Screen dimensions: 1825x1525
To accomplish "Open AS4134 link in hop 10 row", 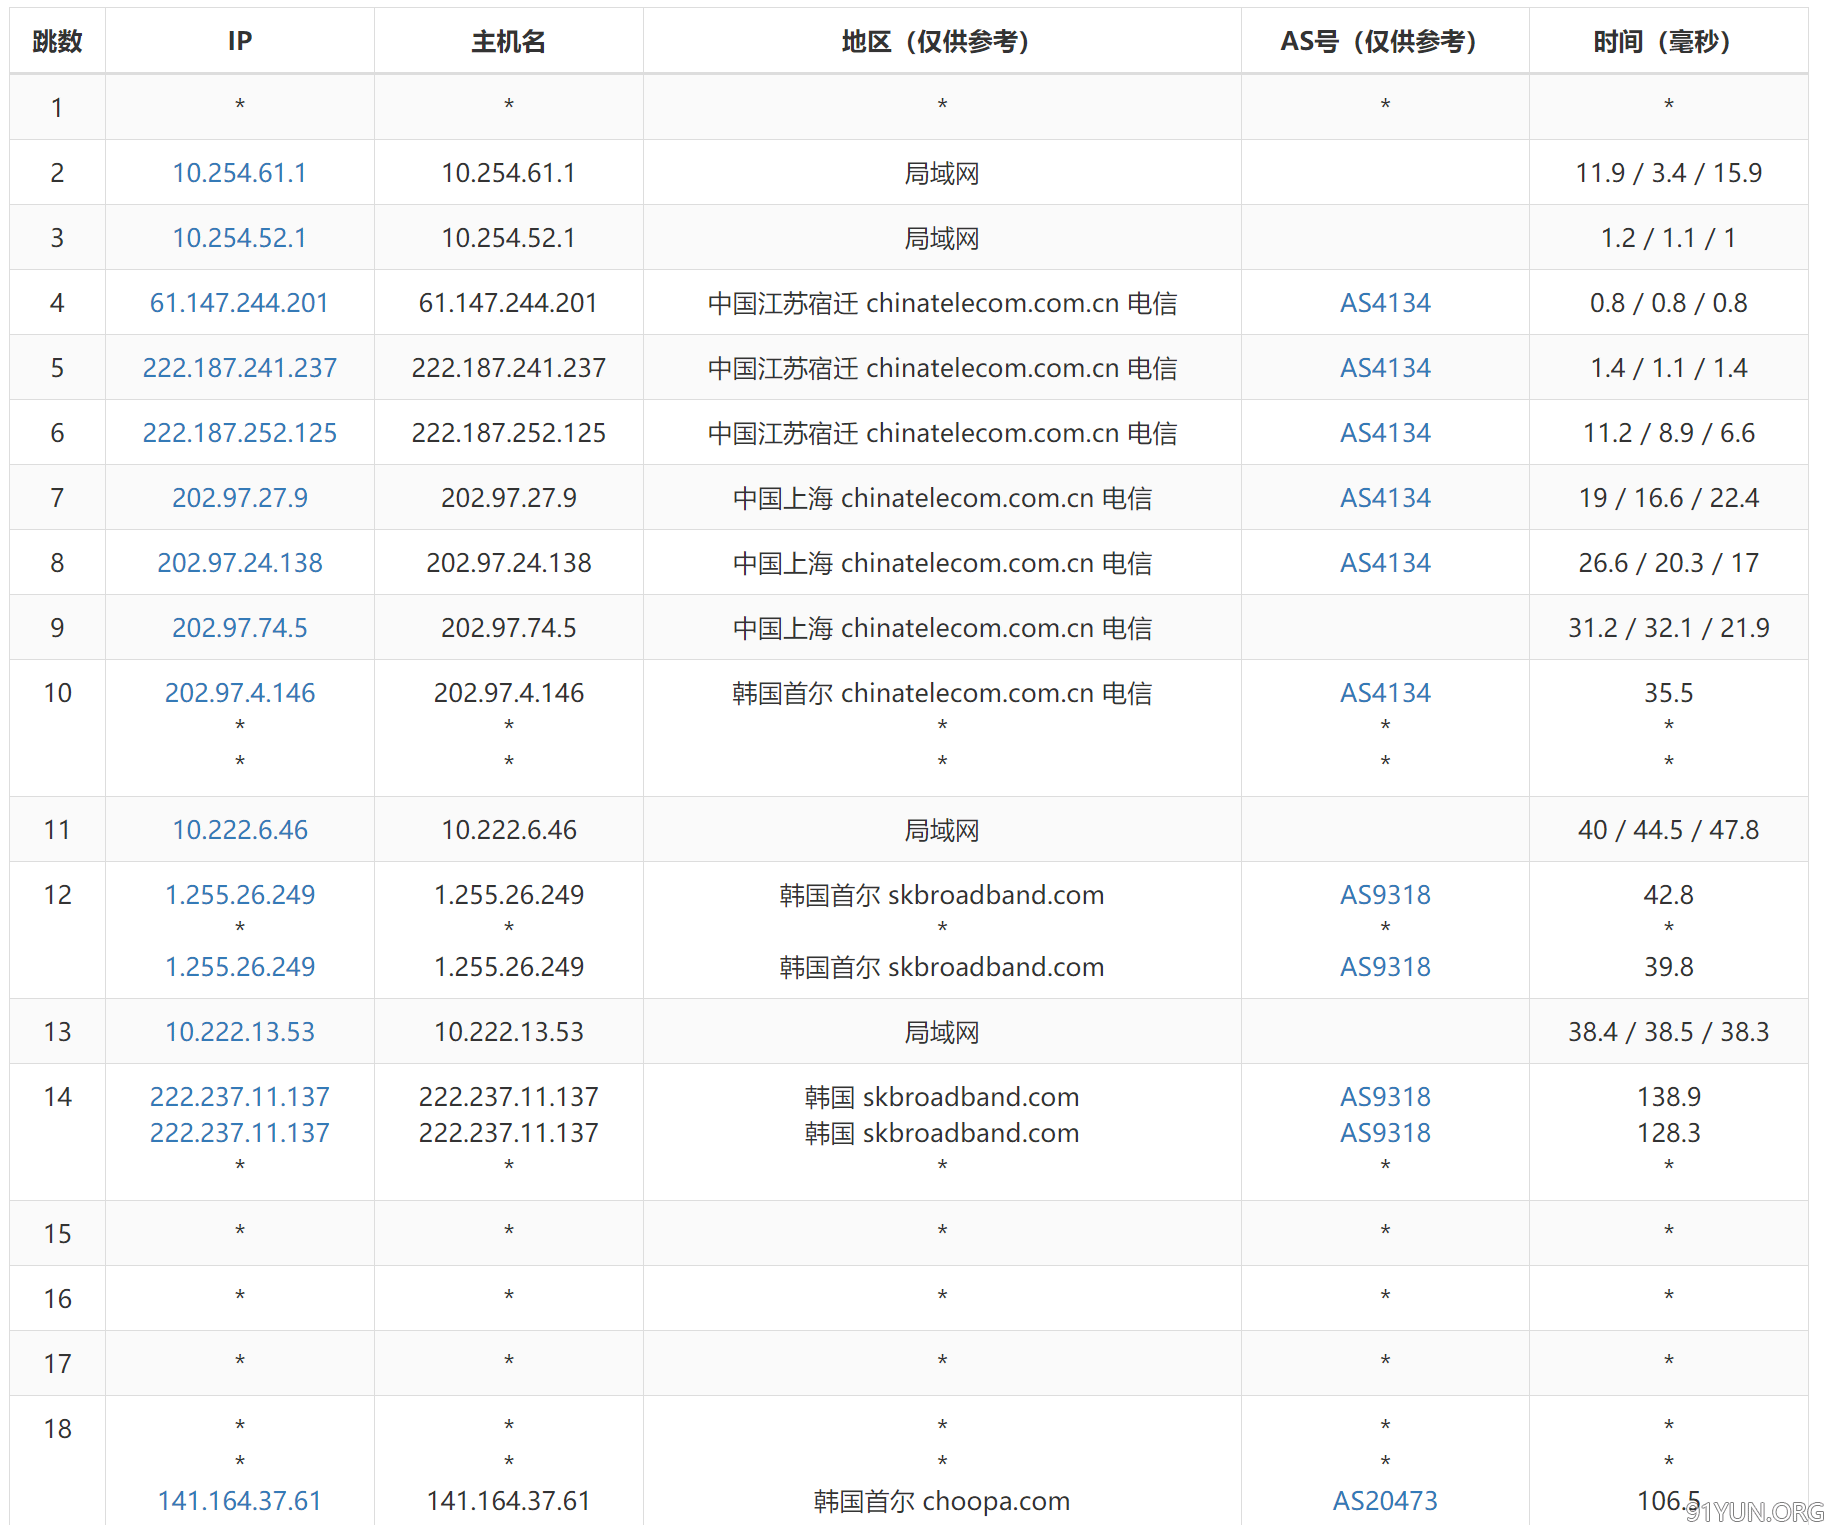I will click(1385, 693).
